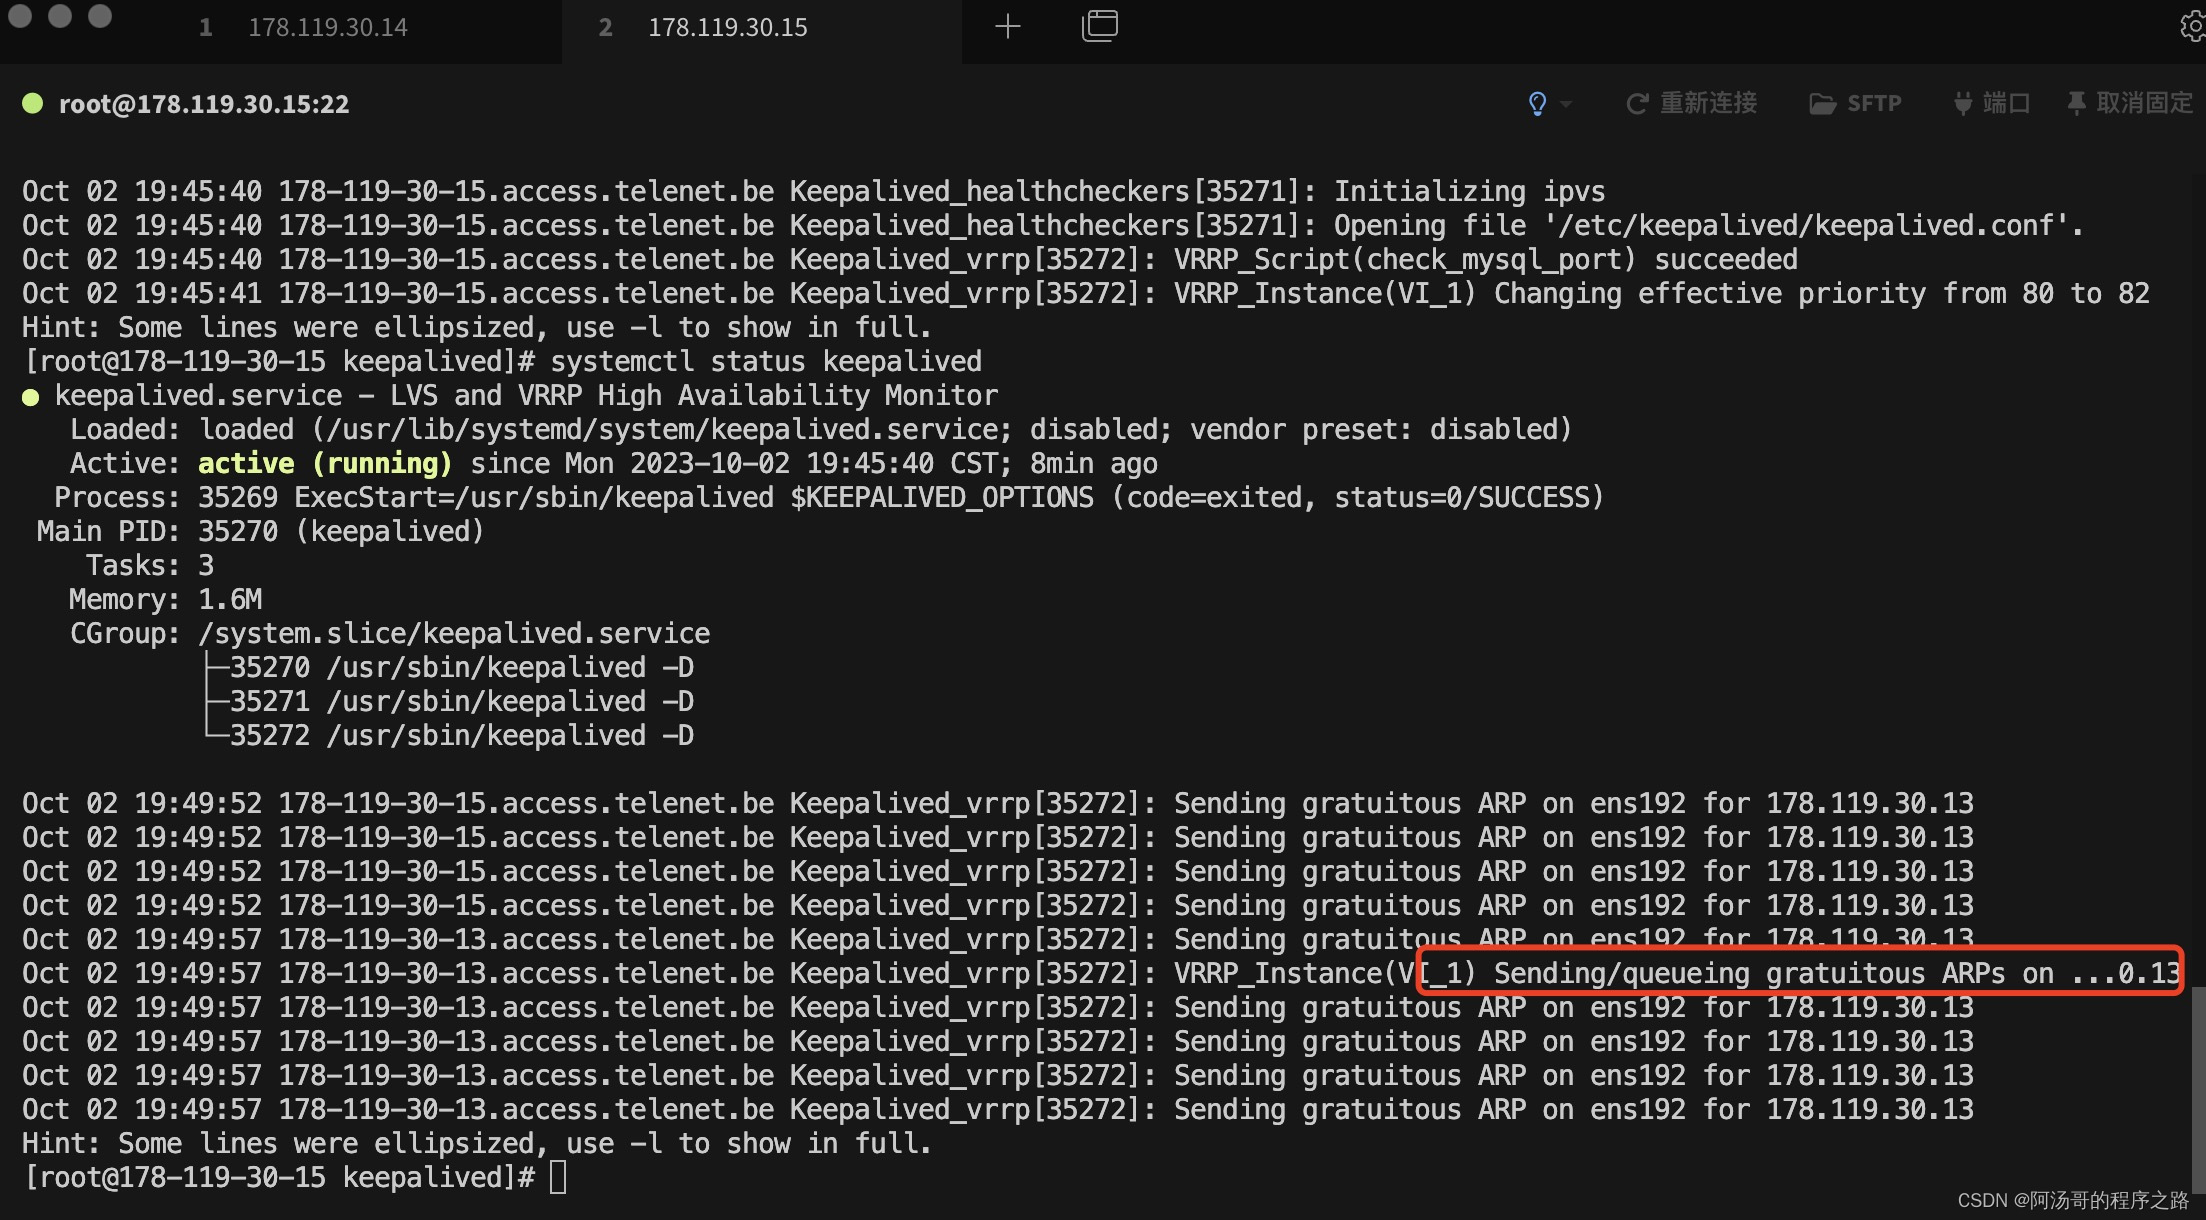Screen dimensions: 2206x1220
Task: Click root@178.119.30.15:22 session title
Action: tap(204, 104)
